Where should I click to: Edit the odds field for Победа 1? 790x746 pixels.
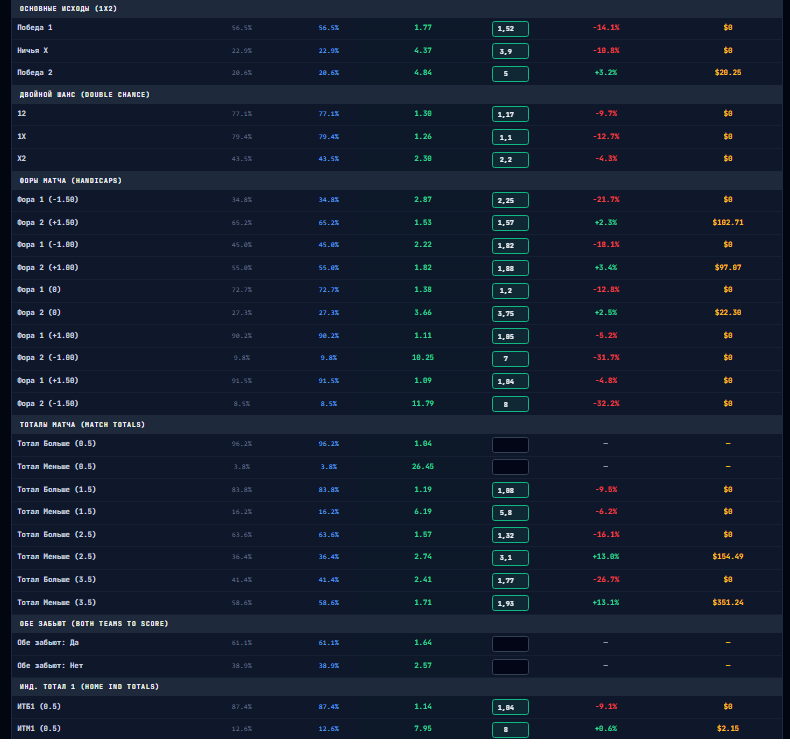(x=510, y=29)
